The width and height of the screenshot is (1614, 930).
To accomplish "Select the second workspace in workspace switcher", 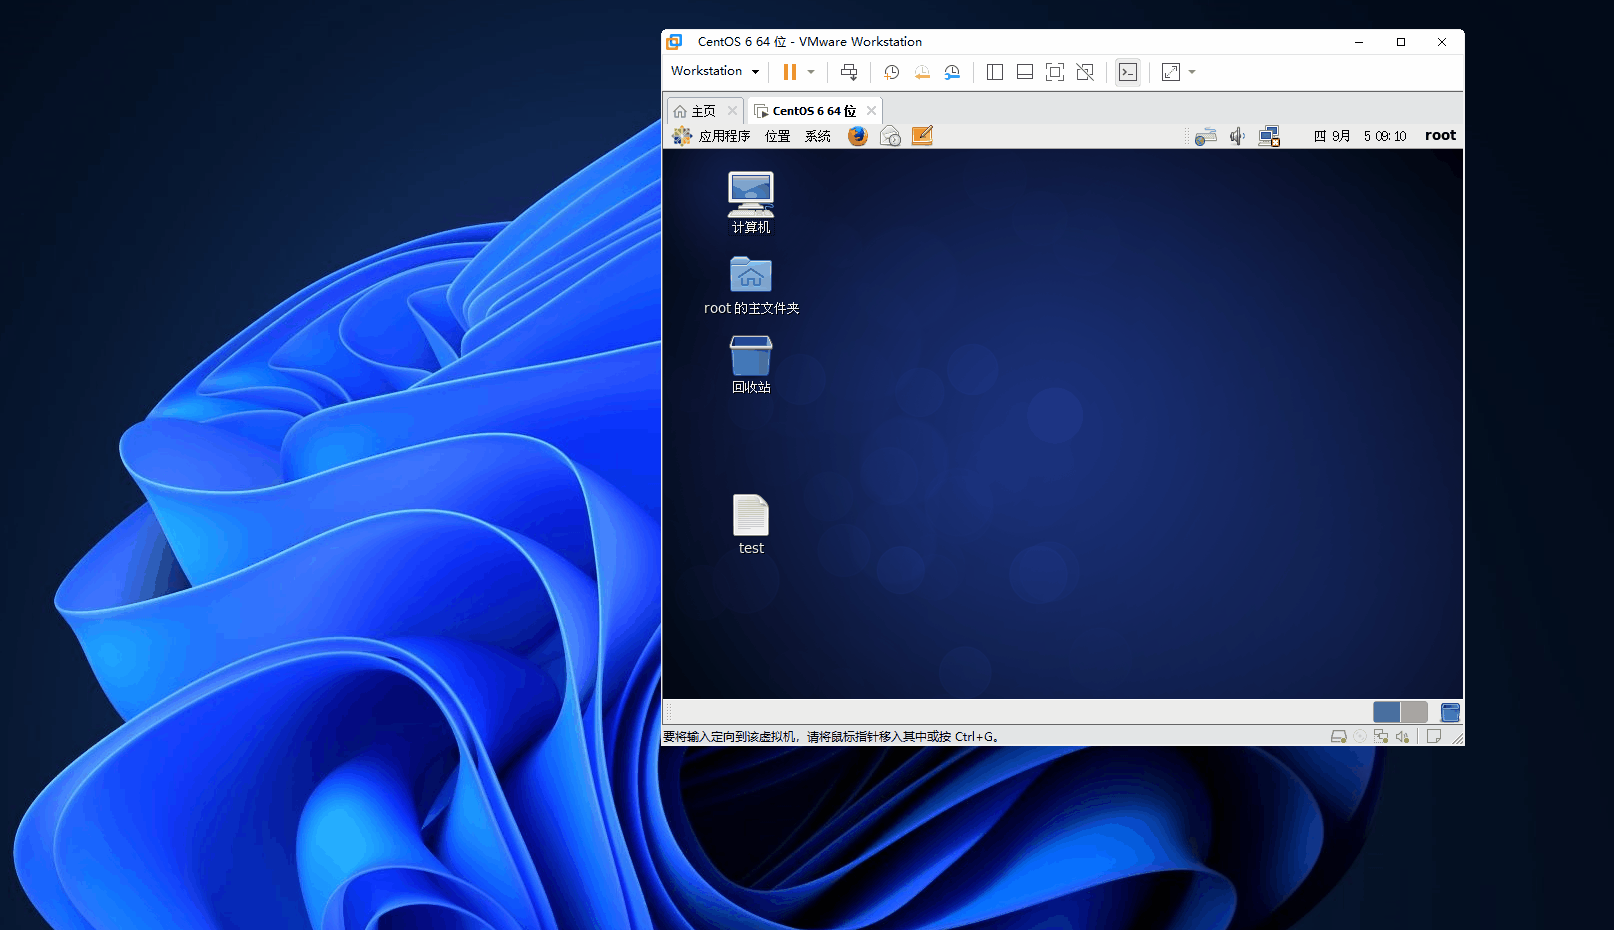I will coord(1414,712).
